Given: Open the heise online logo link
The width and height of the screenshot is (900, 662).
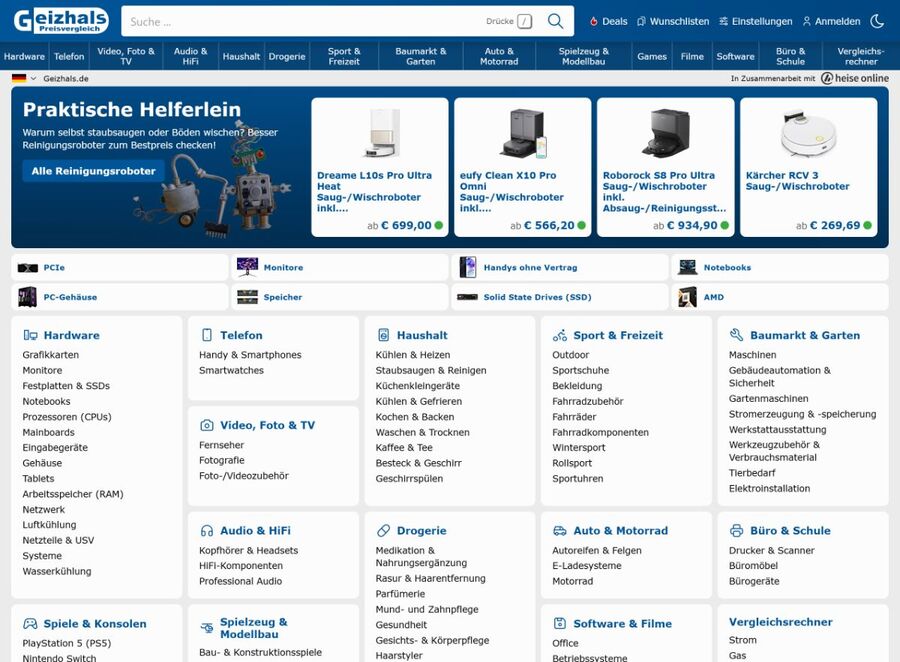Looking at the screenshot, I should 855,78.
